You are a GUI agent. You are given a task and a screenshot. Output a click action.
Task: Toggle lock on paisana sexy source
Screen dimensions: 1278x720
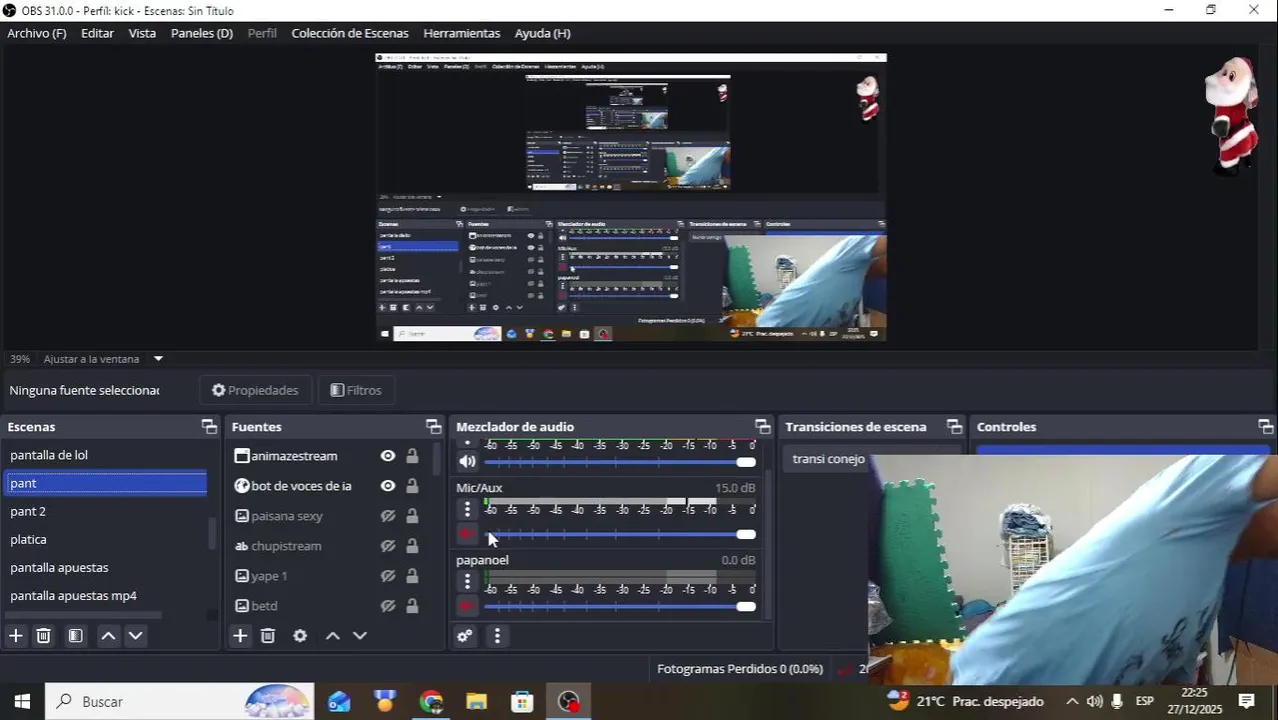pyautogui.click(x=412, y=516)
